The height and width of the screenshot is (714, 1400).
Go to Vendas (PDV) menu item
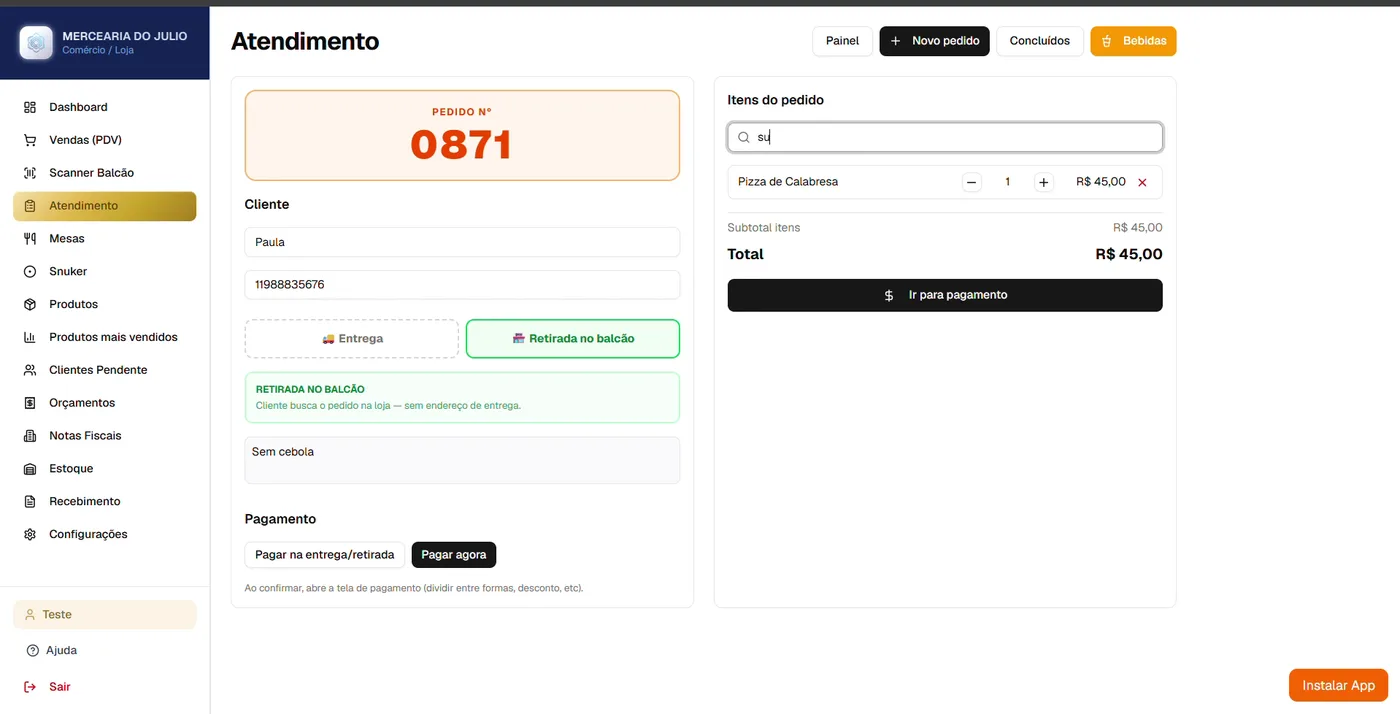105,140
